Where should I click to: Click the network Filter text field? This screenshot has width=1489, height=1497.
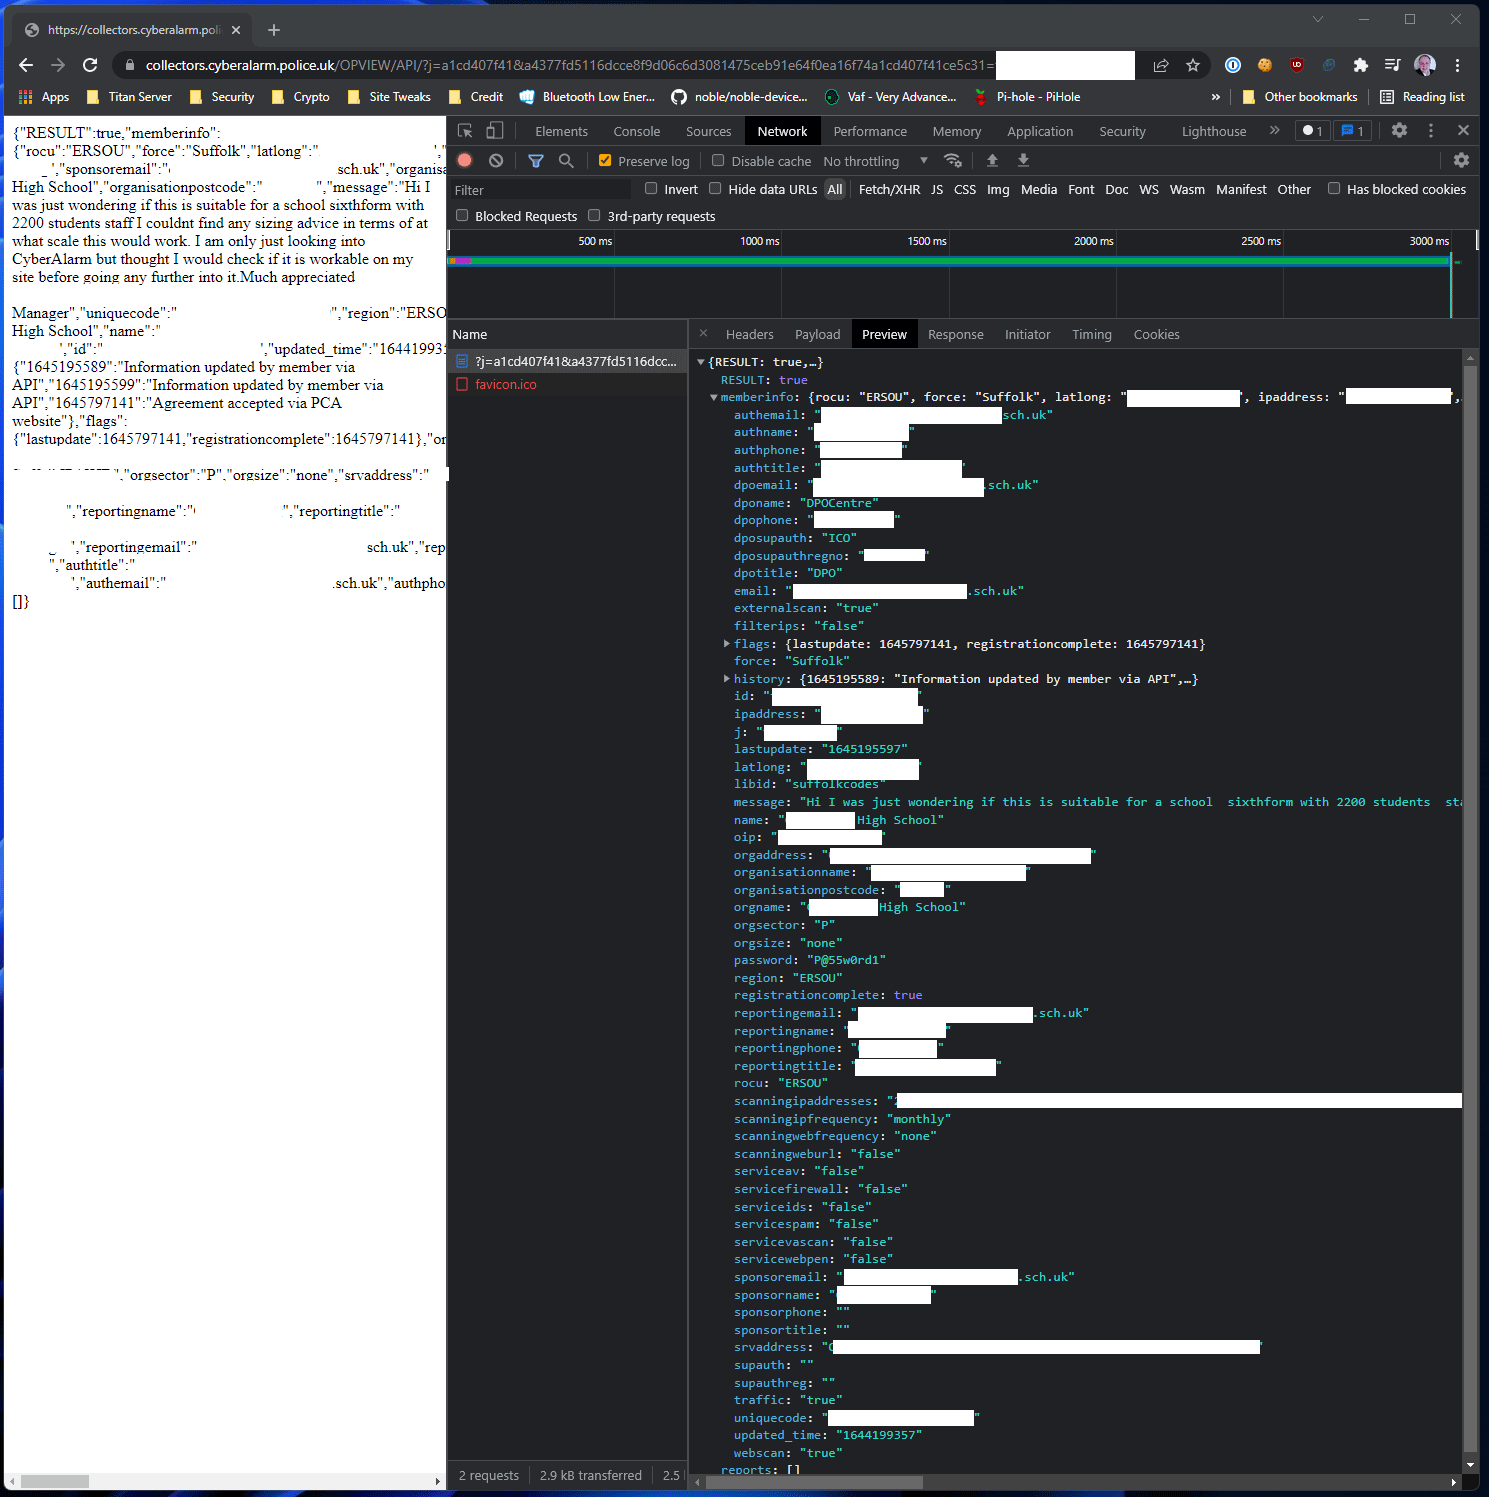click(540, 190)
